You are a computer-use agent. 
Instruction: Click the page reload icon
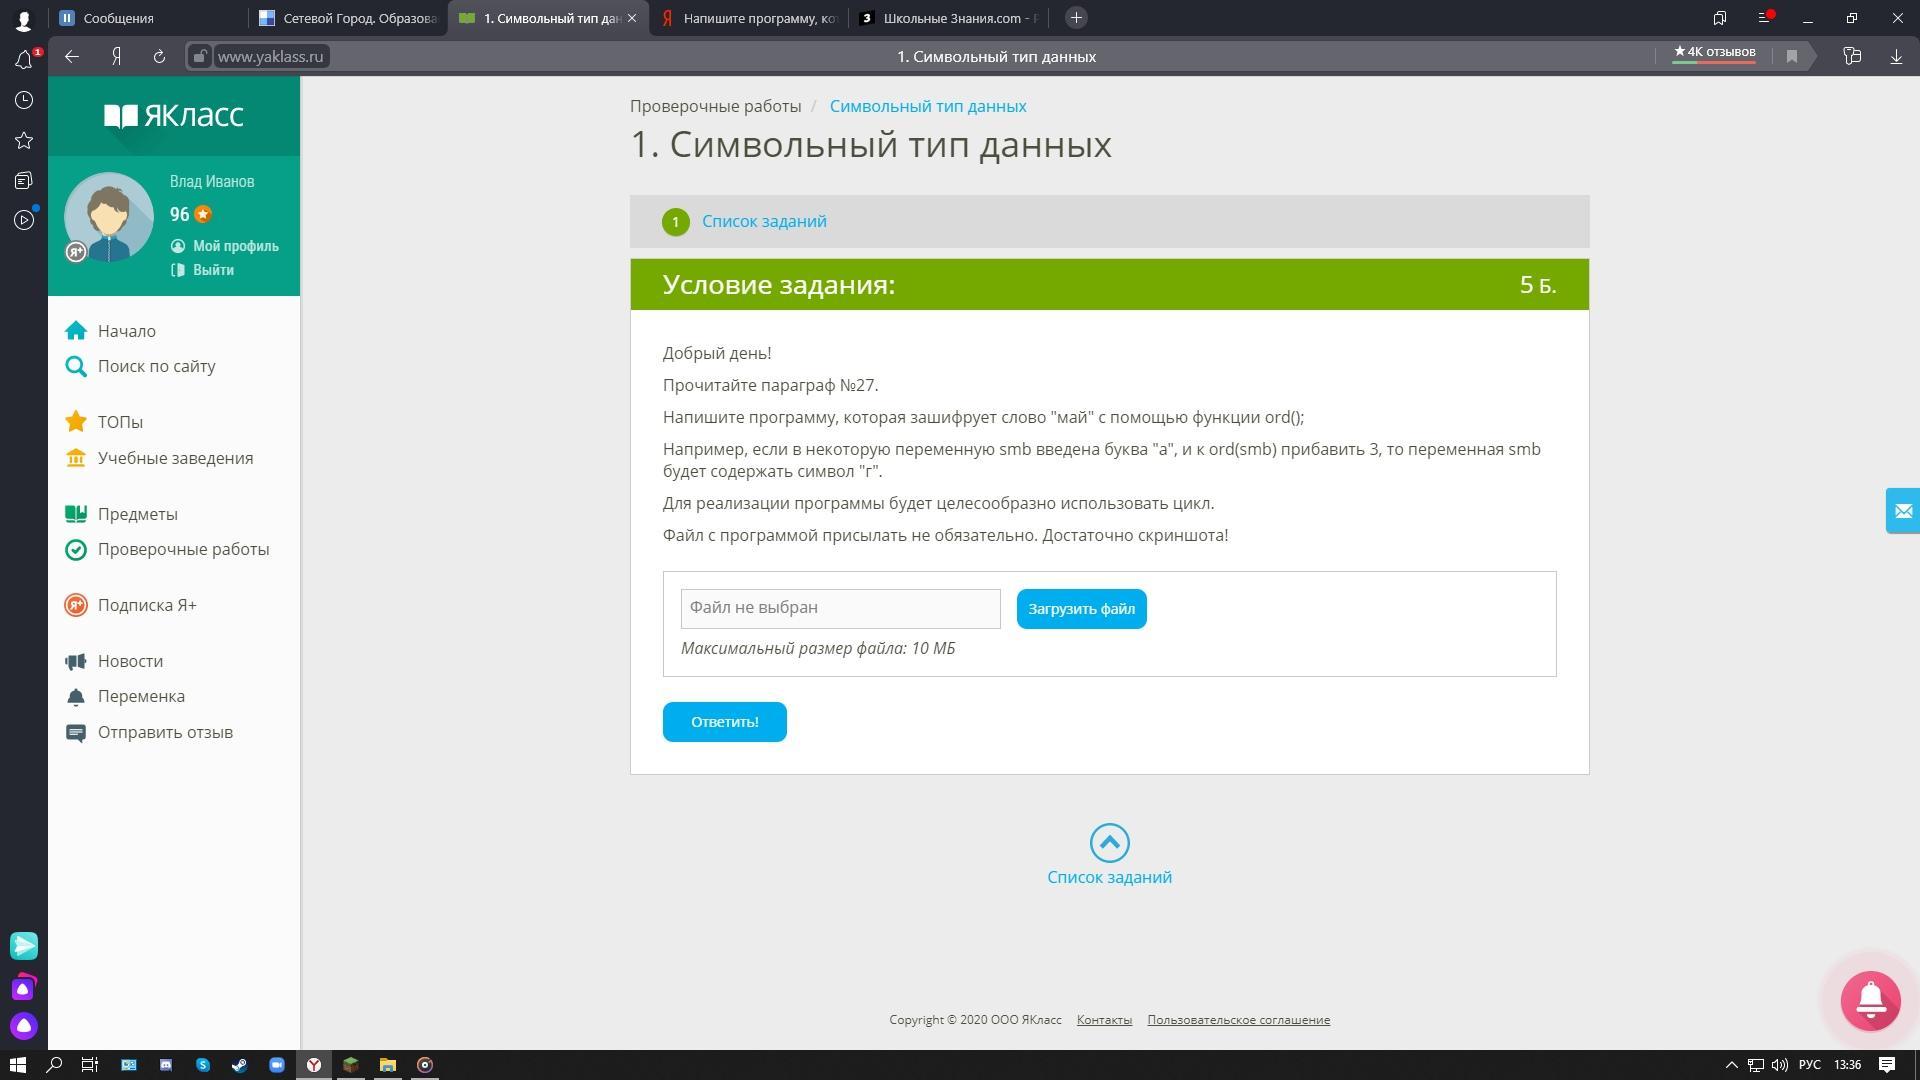[159, 57]
